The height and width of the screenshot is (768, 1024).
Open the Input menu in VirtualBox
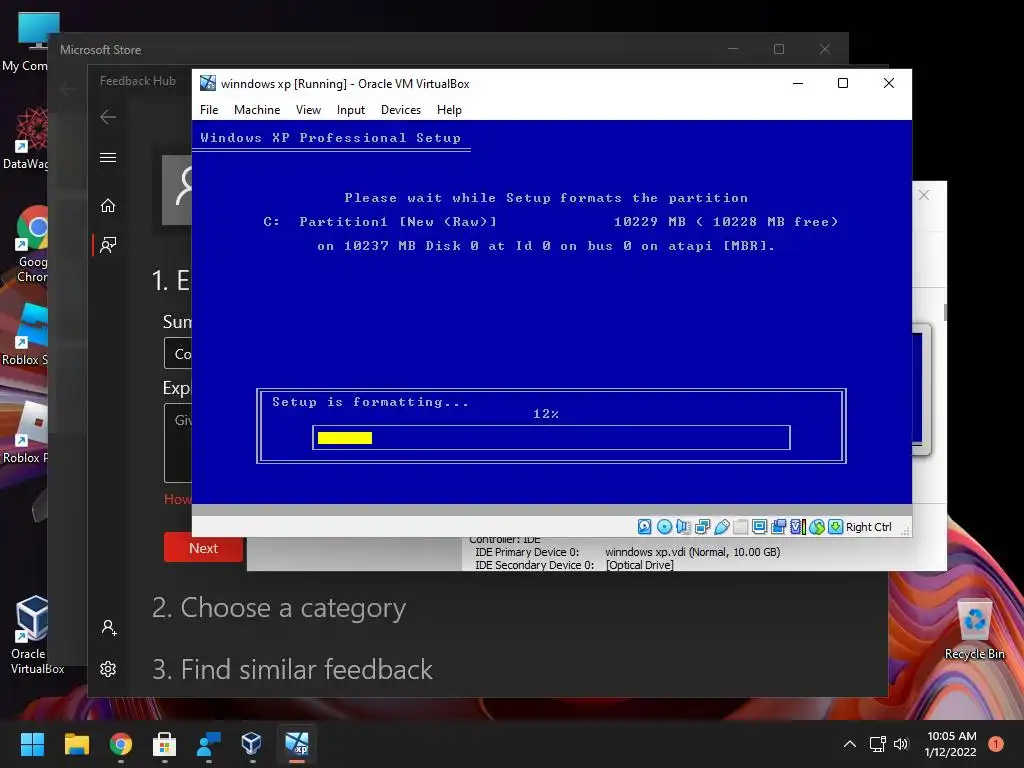pos(351,110)
